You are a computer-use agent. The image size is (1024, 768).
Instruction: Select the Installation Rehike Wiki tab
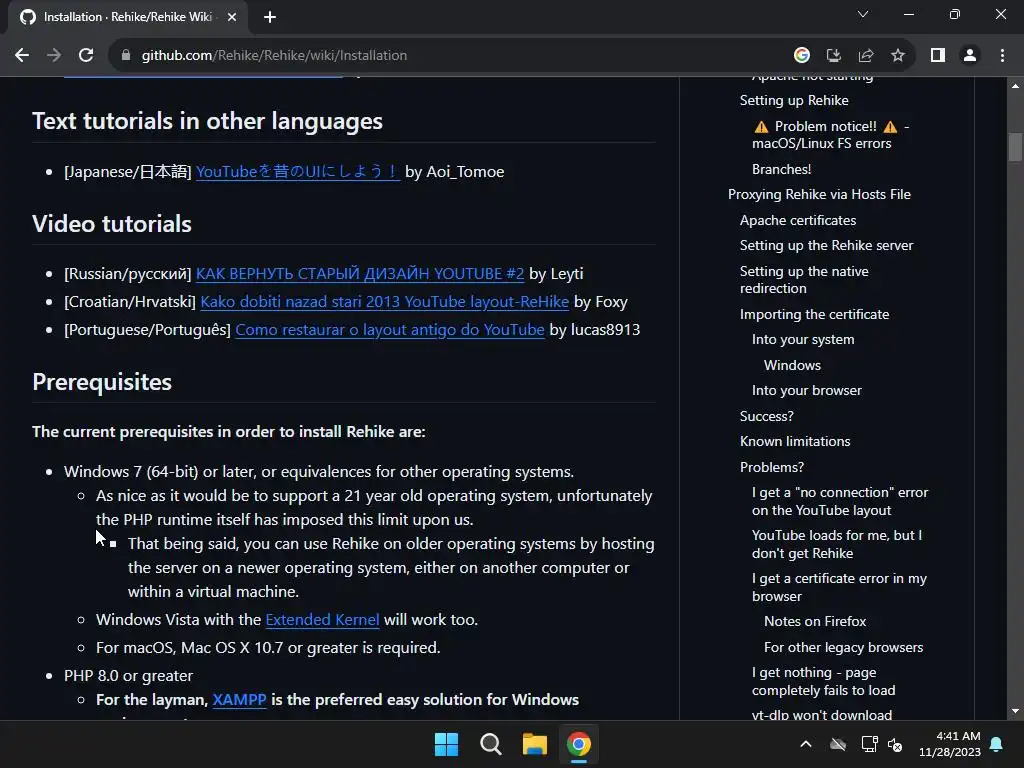[x=127, y=17]
